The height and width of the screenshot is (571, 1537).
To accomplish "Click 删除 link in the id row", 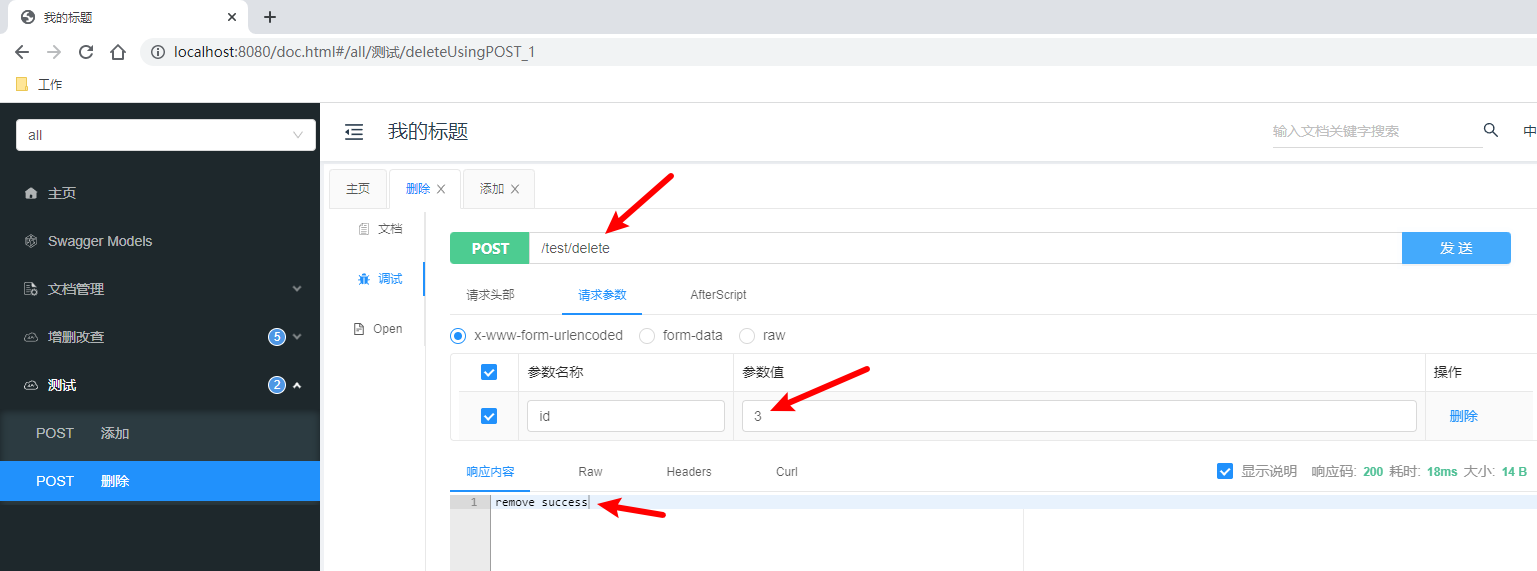I will pos(1464,416).
